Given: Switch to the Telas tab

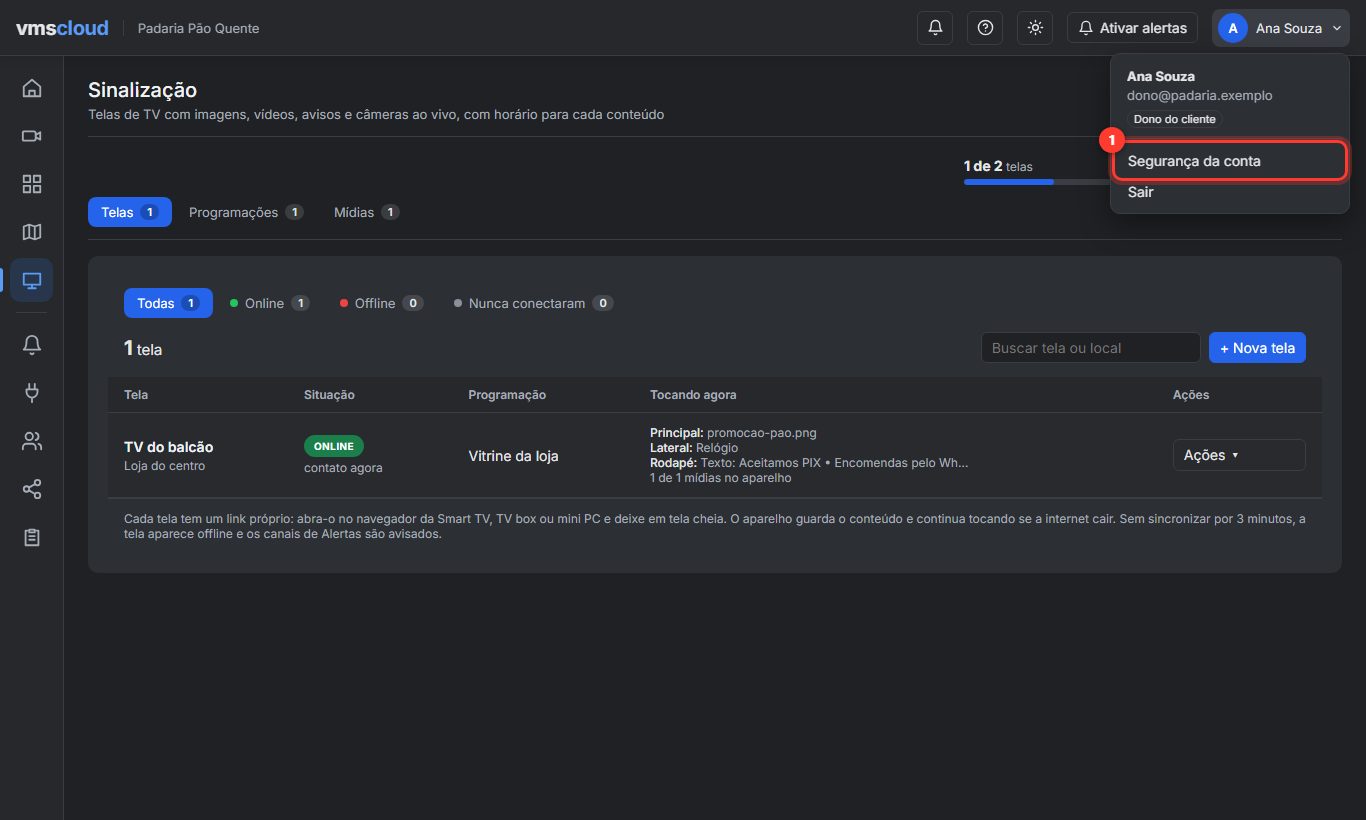Looking at the screenshot, I should (130, 212).
